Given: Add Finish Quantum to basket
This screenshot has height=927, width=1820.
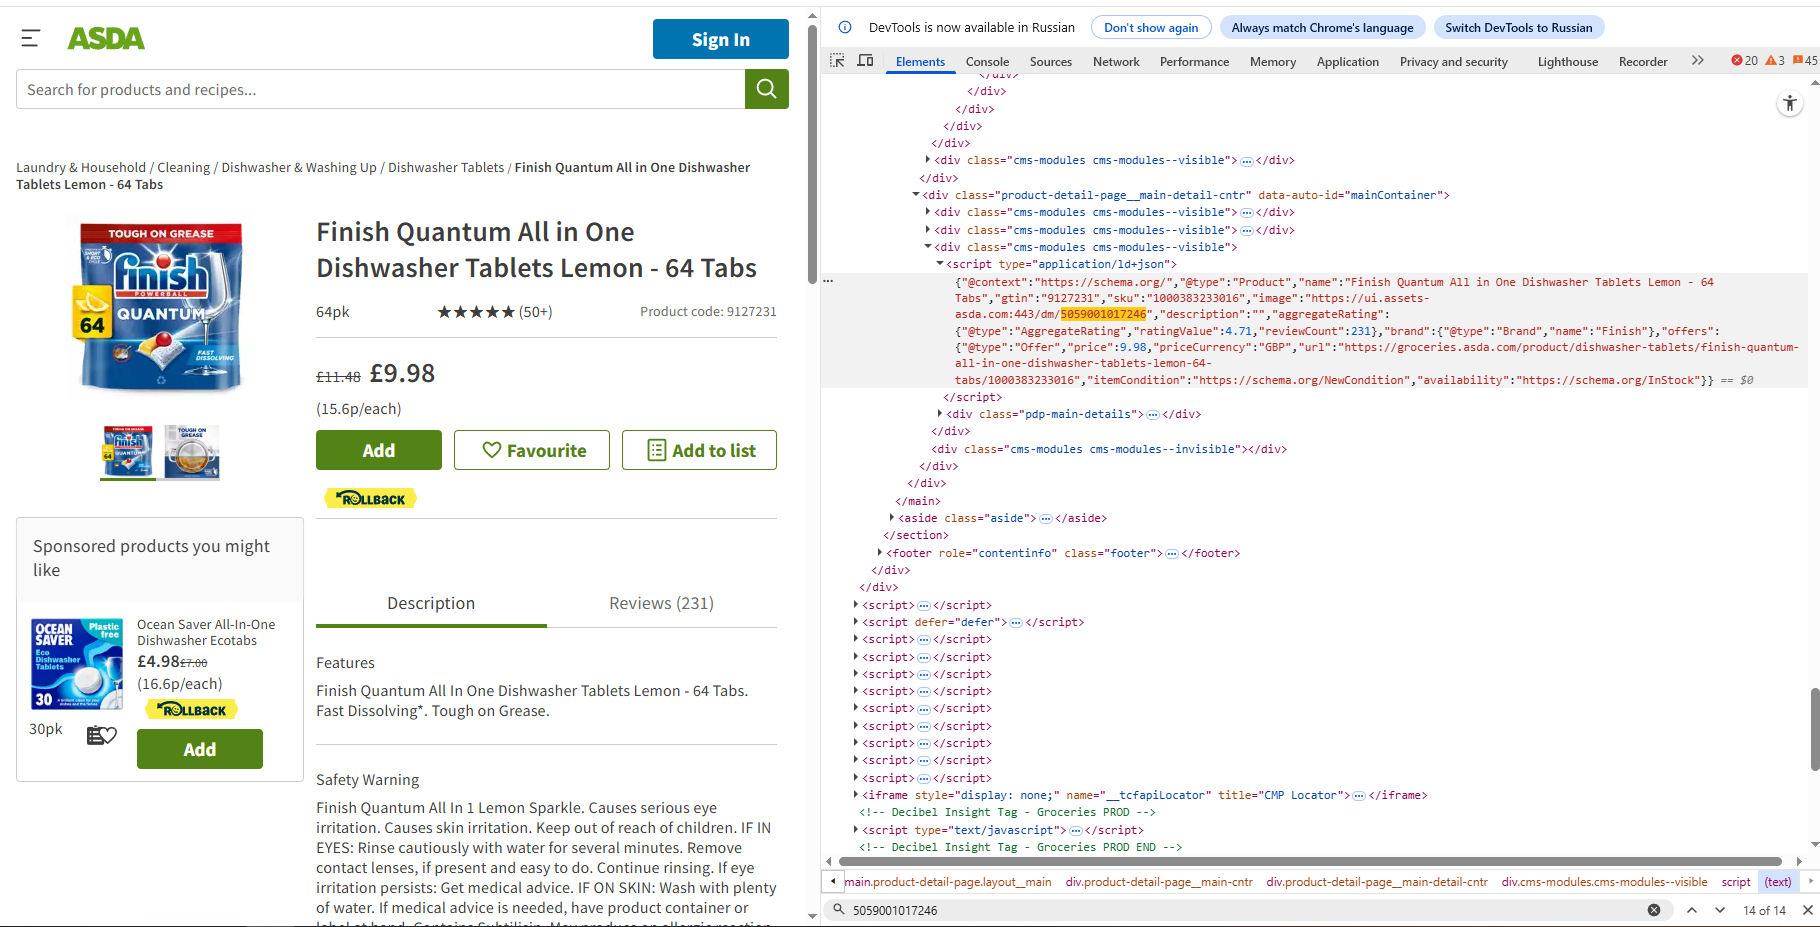Looking at the screenshot, I should point(379,450).
